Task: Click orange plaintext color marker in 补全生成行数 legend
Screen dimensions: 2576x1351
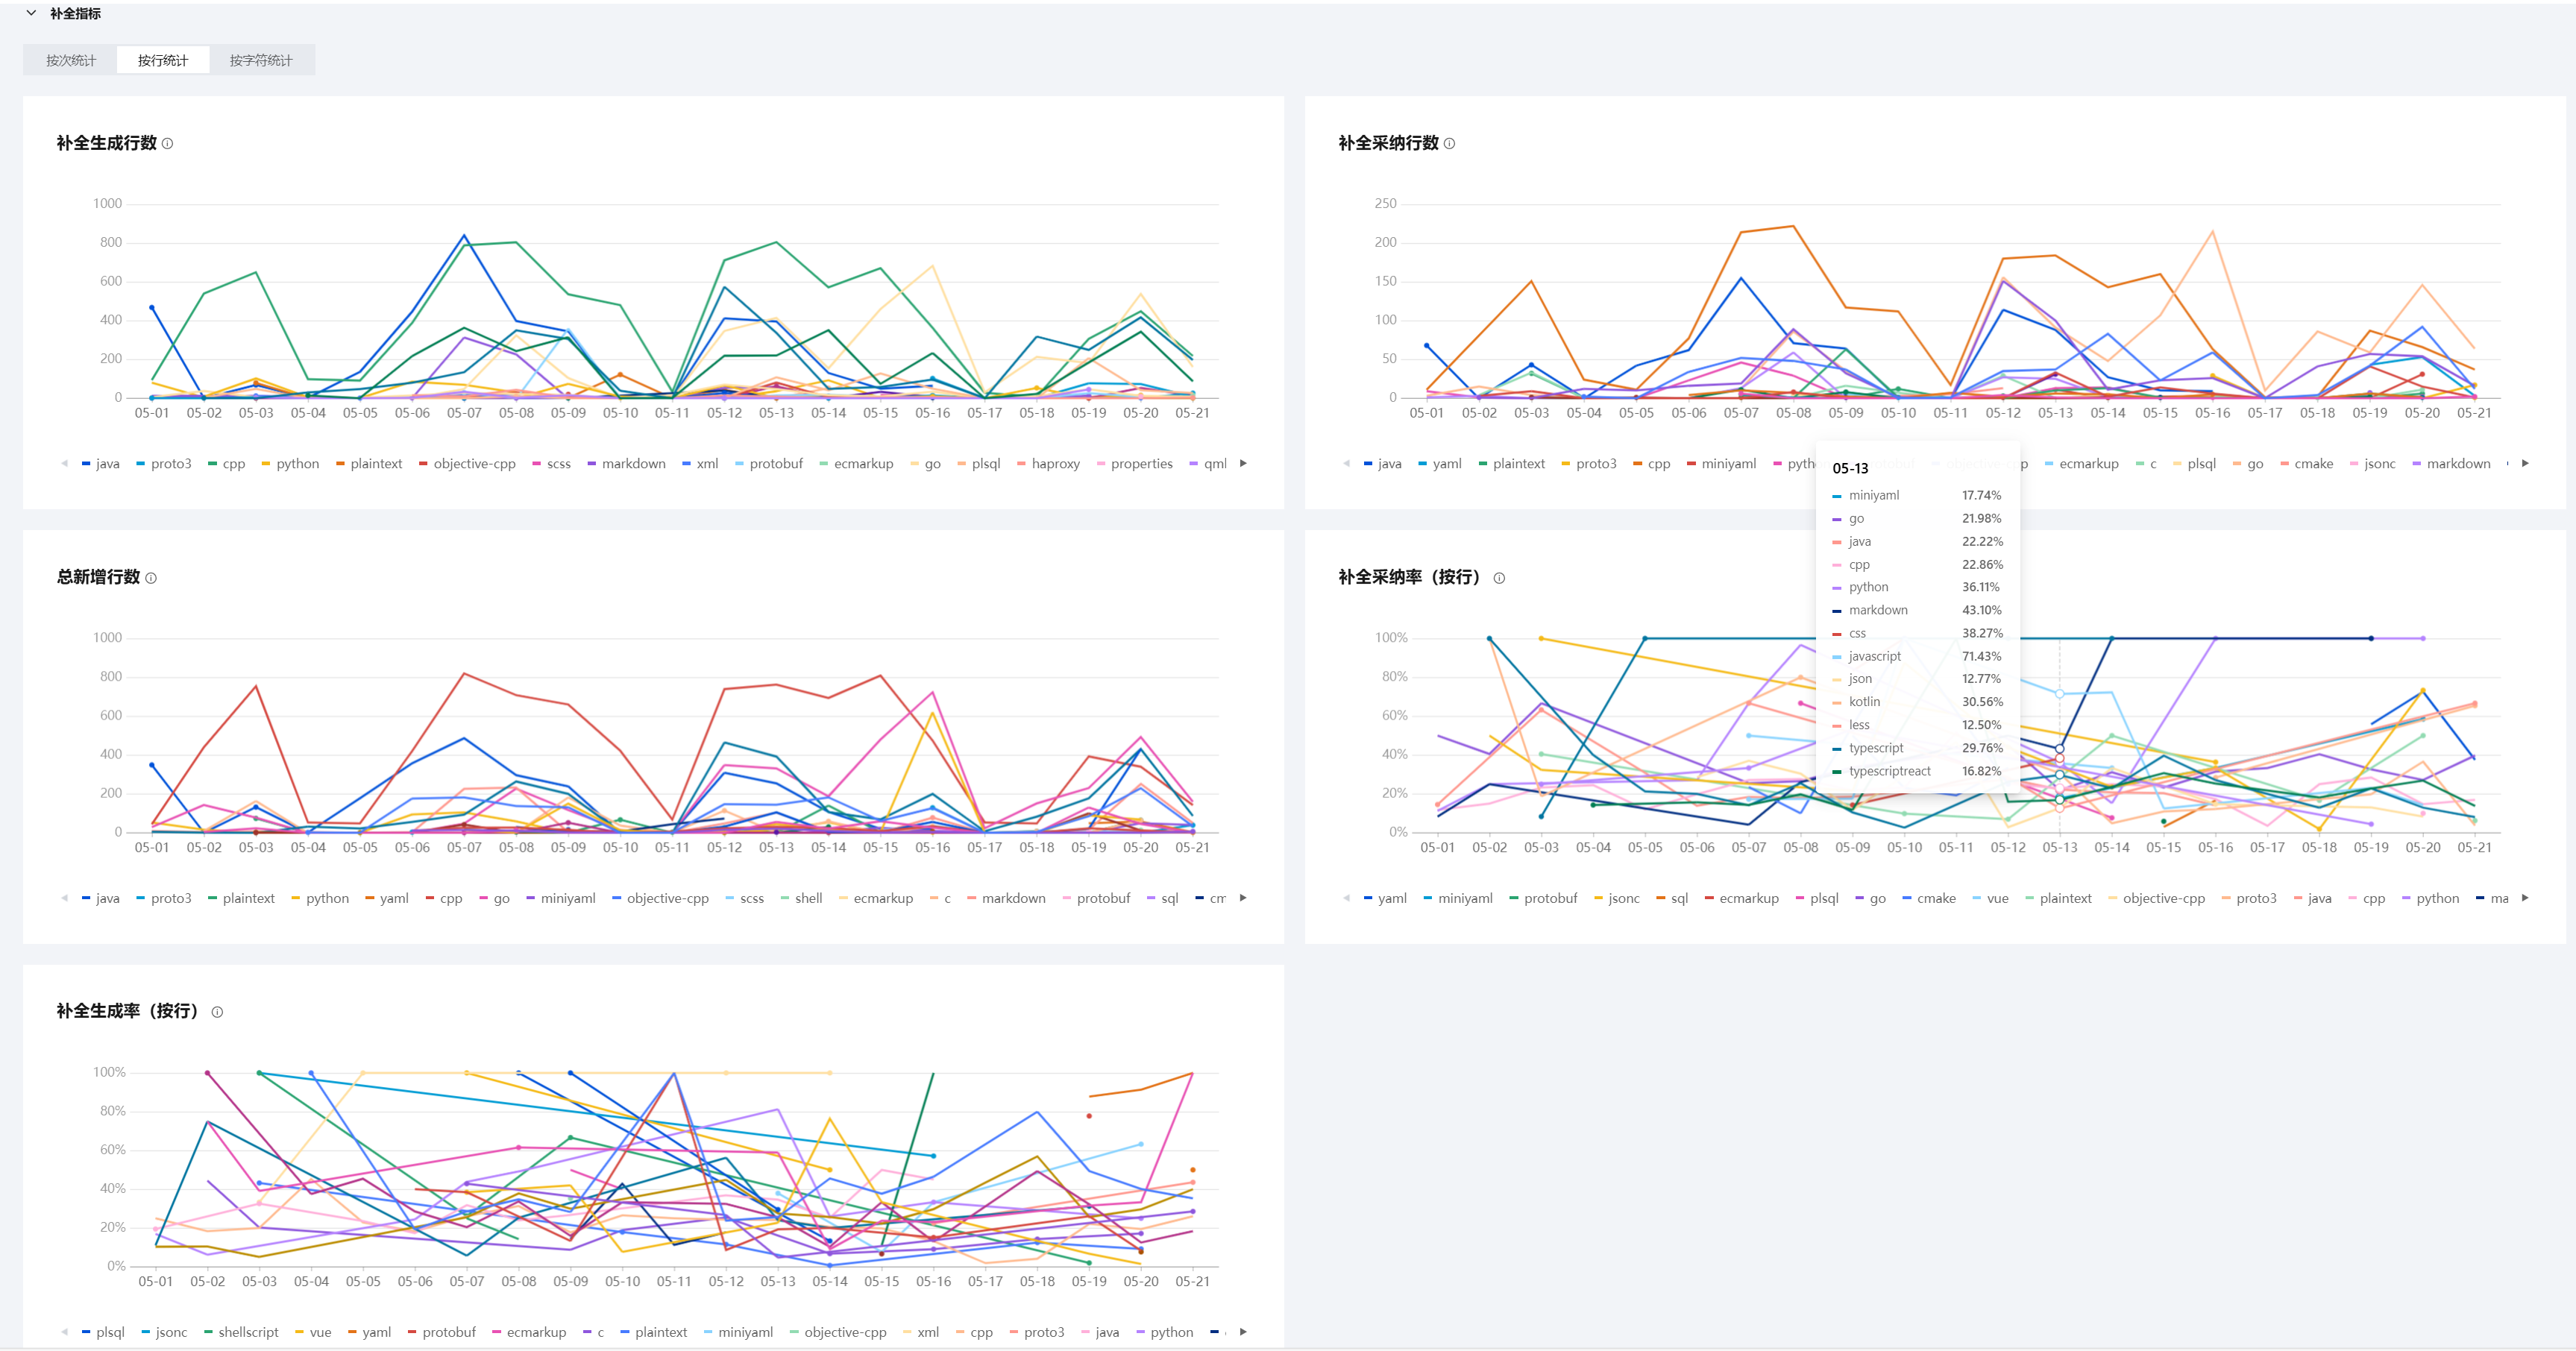Action: tap(341, 464)
